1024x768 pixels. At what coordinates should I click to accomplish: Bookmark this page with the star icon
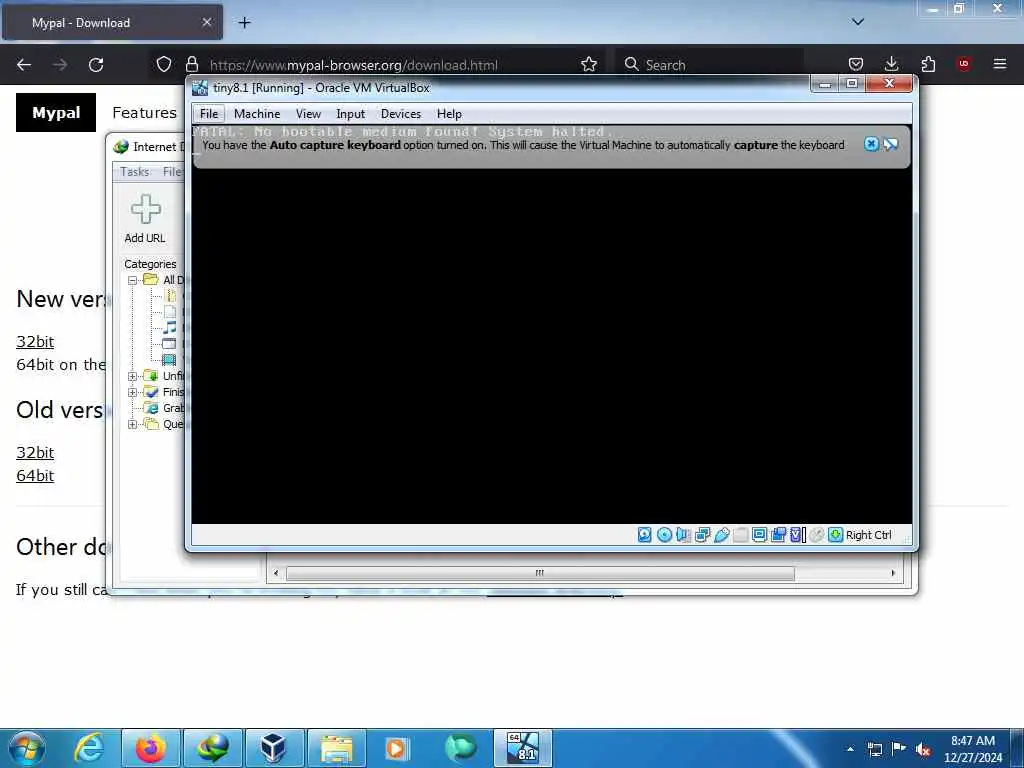pos(589,64)
